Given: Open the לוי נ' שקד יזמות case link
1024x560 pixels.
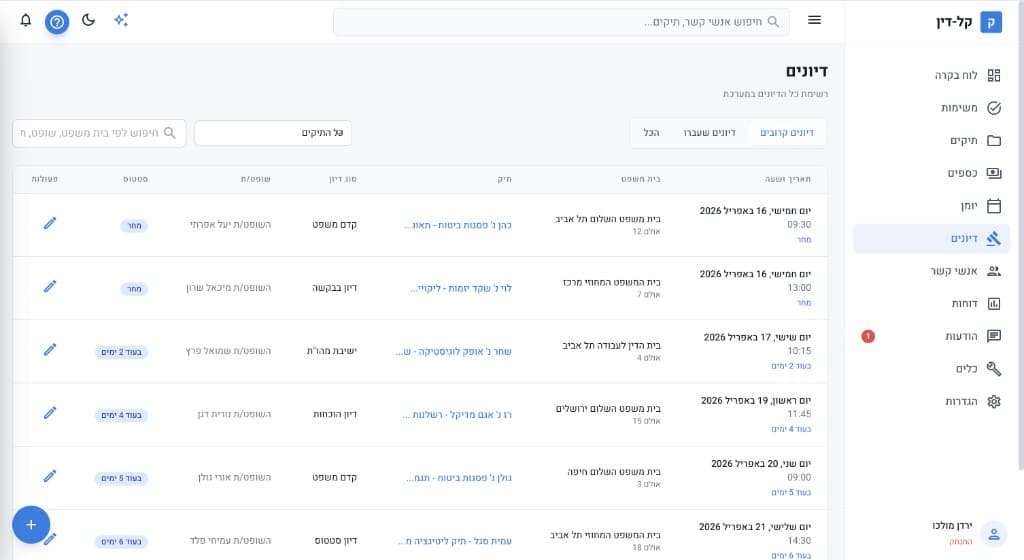Looking at the screenshot, I should (x=461, y=288).
